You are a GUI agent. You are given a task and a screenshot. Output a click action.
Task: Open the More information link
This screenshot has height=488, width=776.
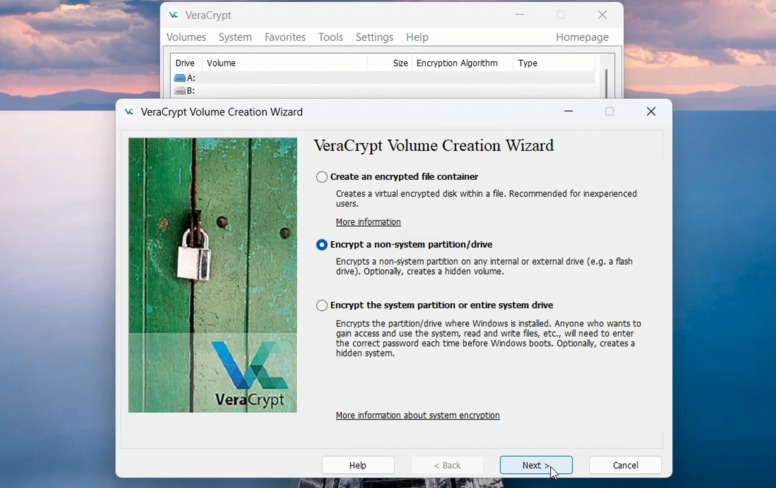[x=368, y=222]
